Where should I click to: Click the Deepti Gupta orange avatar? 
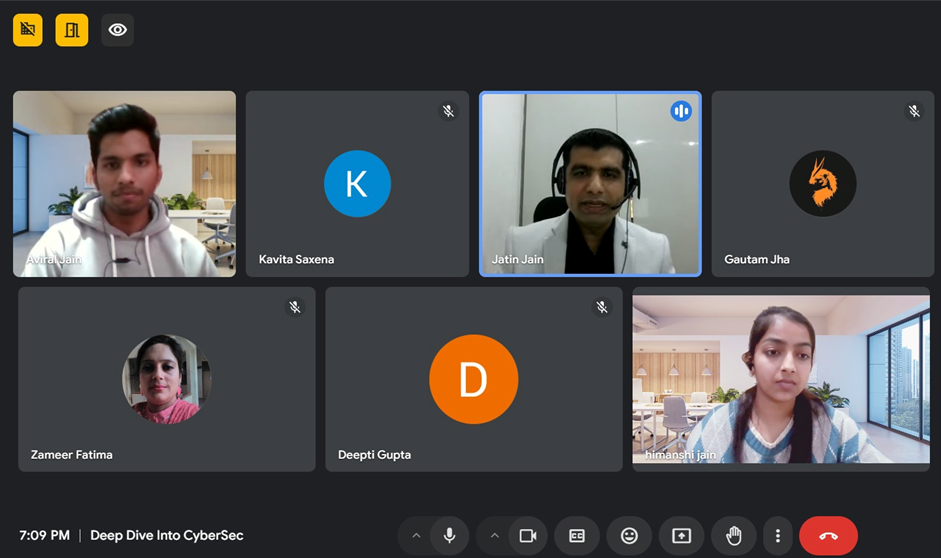tap(473, 380)
